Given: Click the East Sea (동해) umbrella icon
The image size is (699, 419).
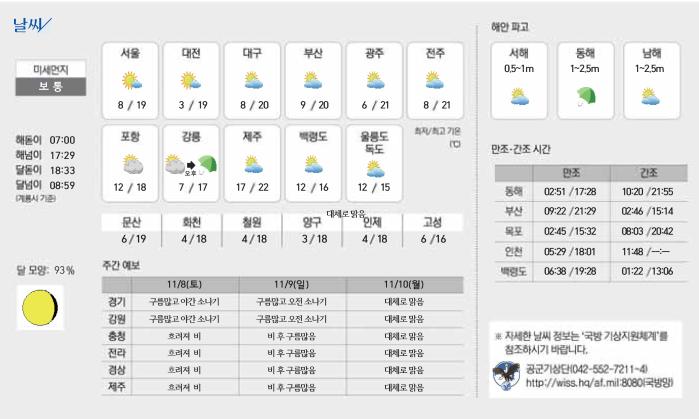Looking at the screenshot, I should click(x=582, y=97).
